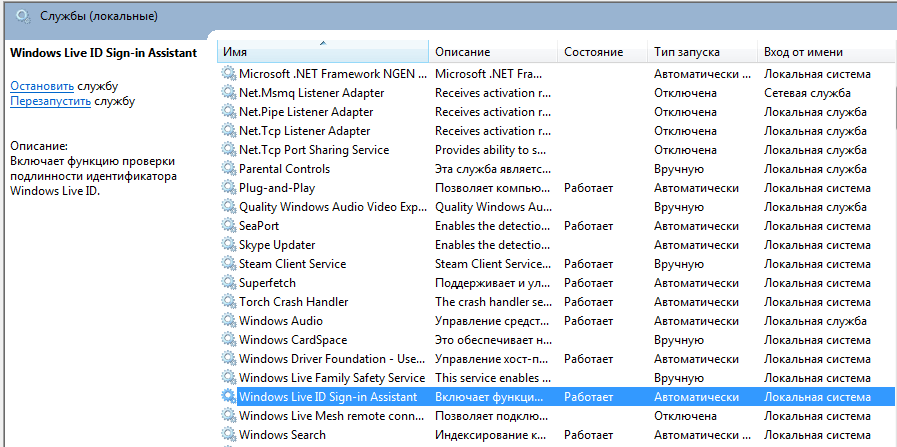Click the Windows Live Mesh remote conn... name

coord(333,416)
